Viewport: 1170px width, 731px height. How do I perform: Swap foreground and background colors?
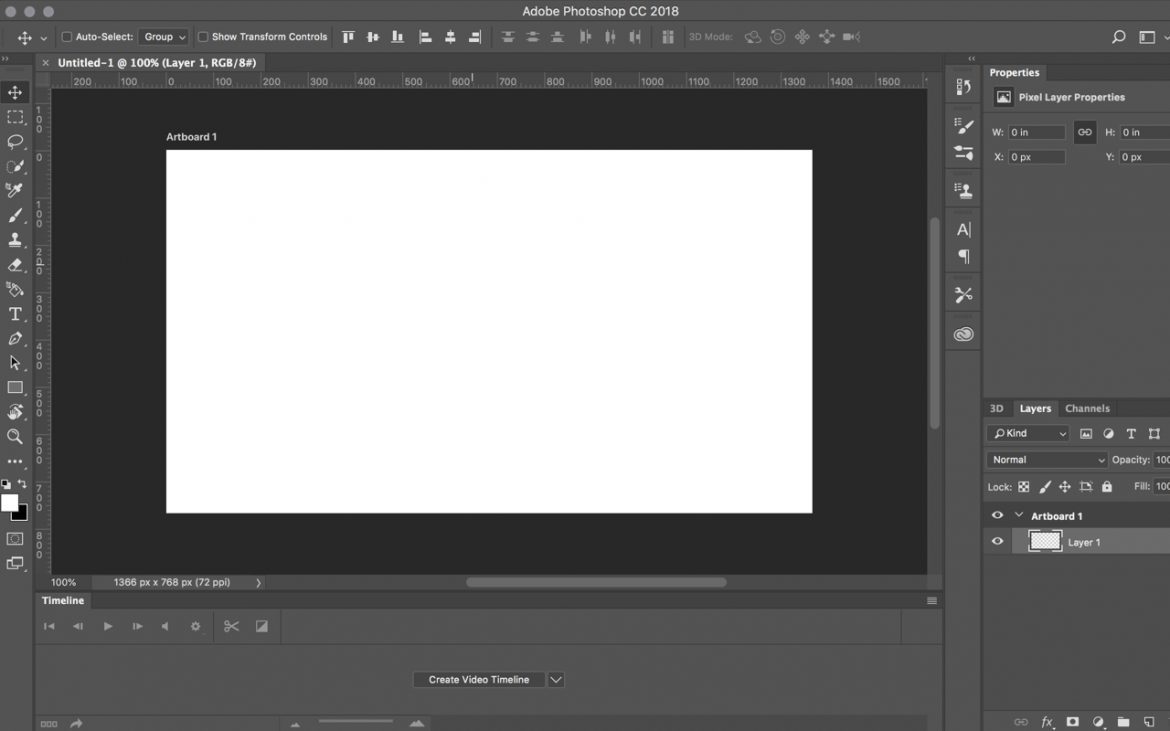[x=22, y=484]
